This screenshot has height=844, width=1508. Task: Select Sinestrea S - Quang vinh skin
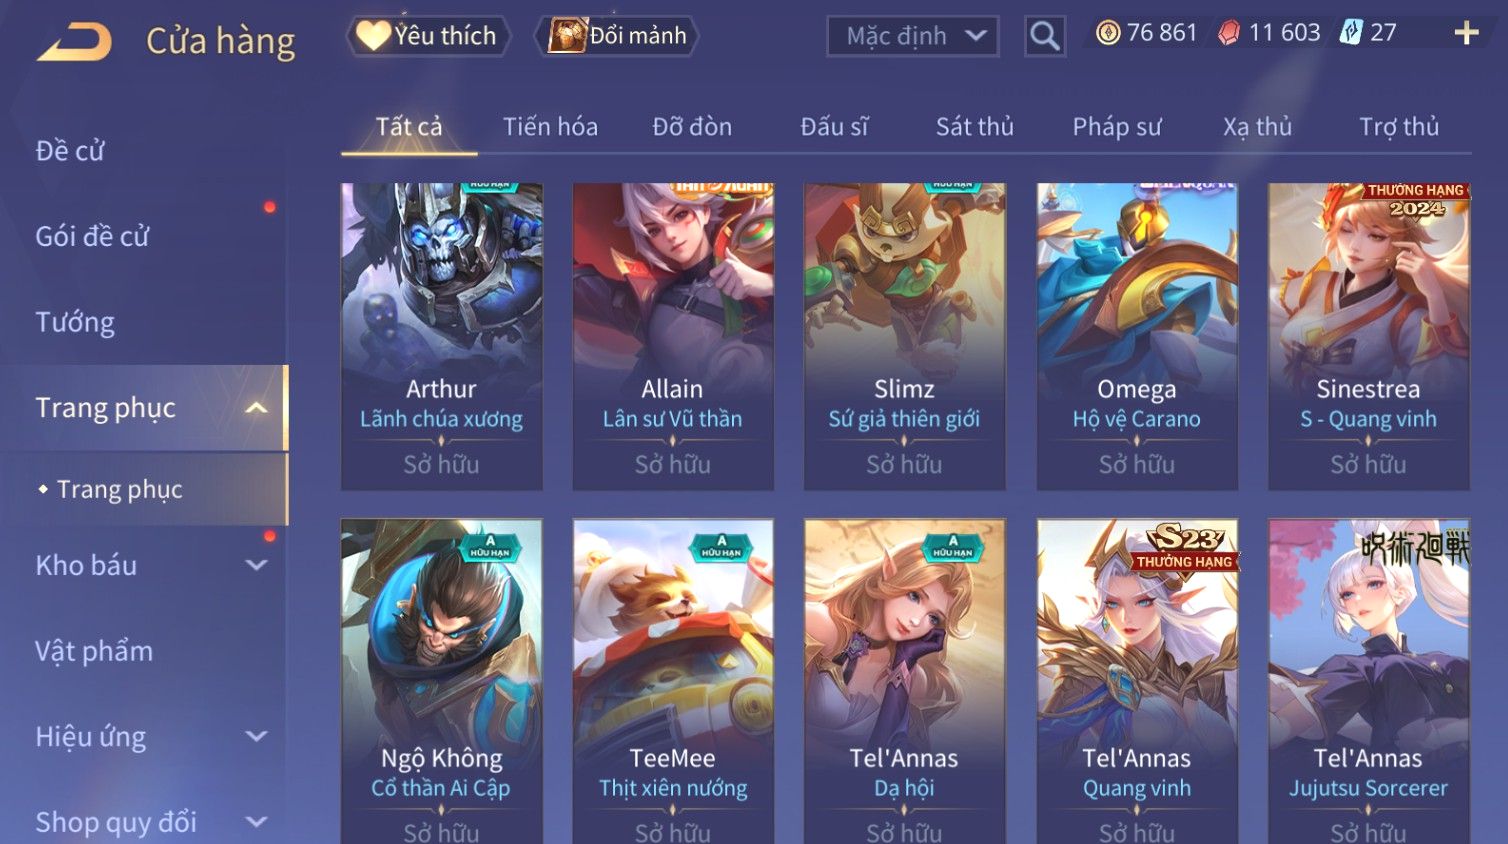[x=1369, y=336]
